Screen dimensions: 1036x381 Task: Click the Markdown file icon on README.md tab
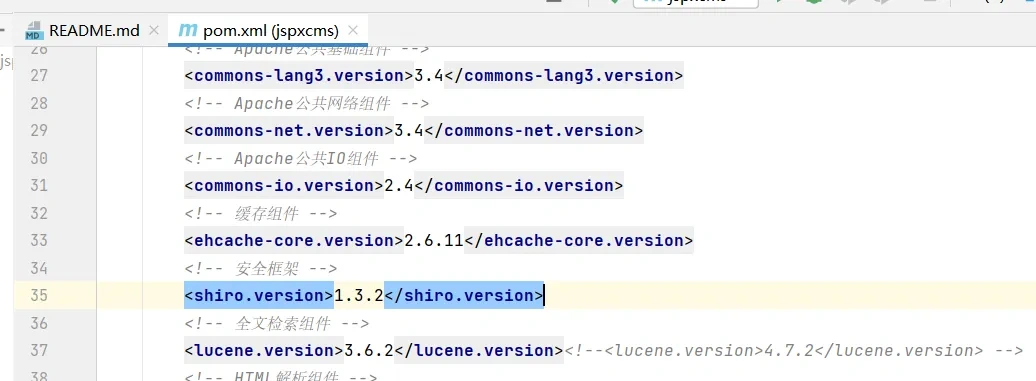(x=33, y=30)
